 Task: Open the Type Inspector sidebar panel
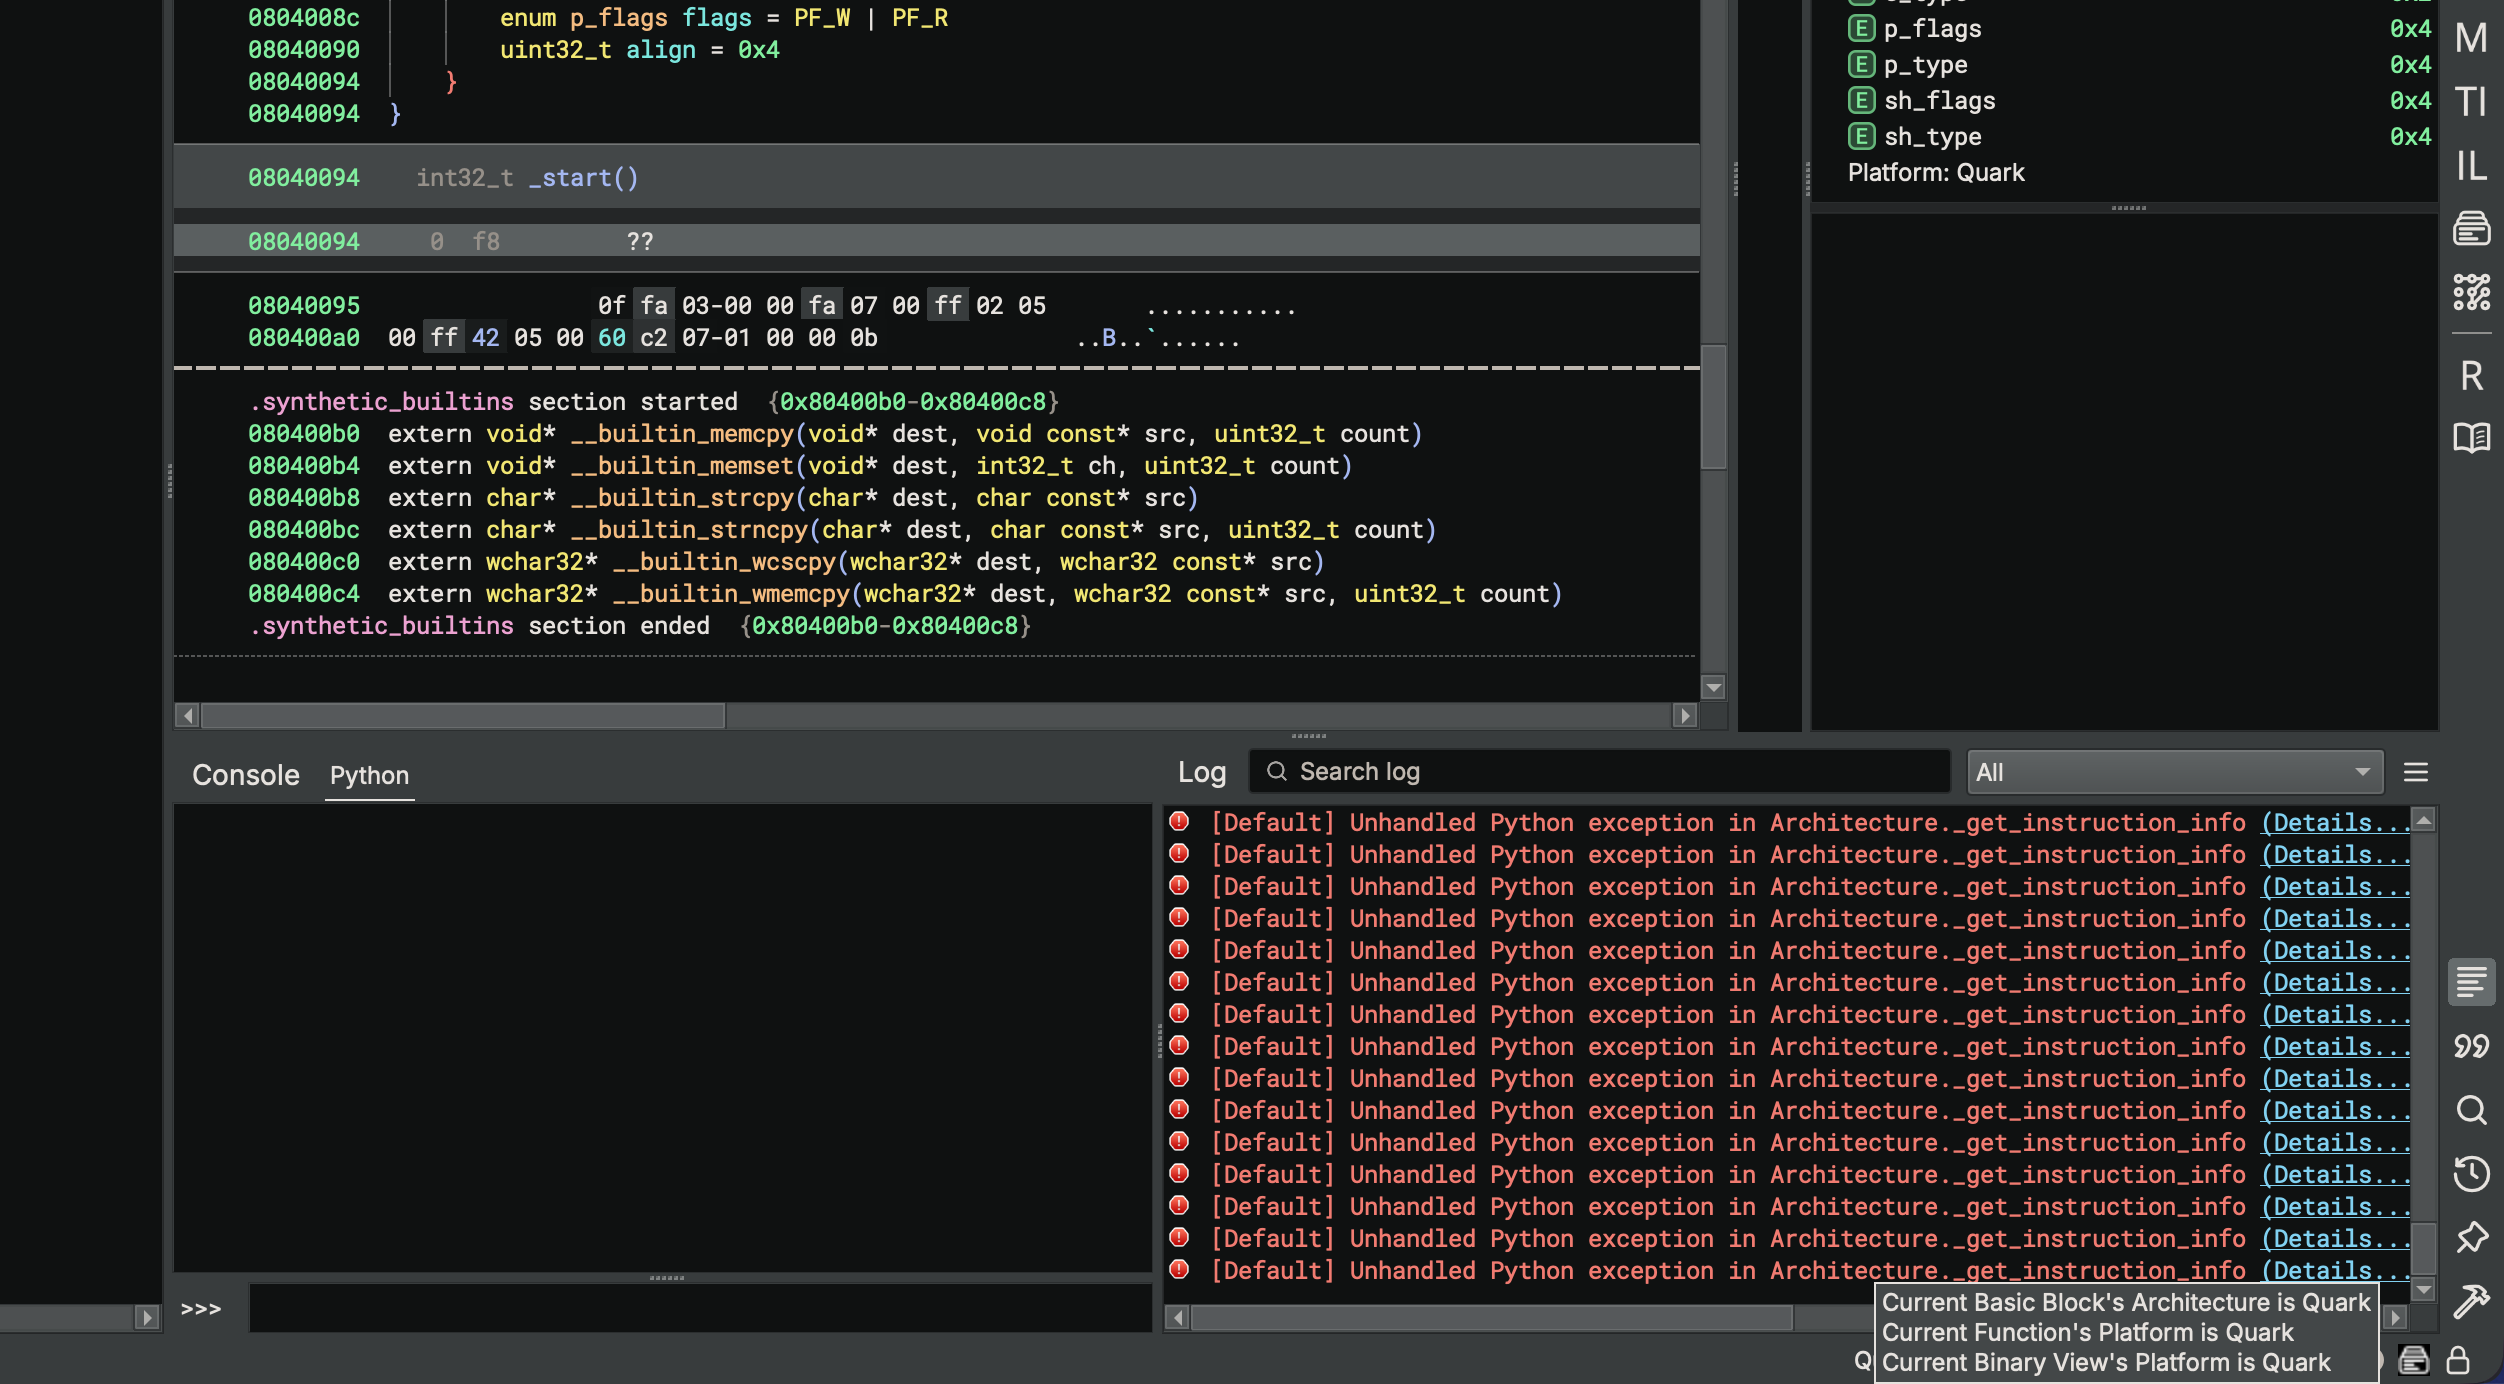[x=2472, y=100]
